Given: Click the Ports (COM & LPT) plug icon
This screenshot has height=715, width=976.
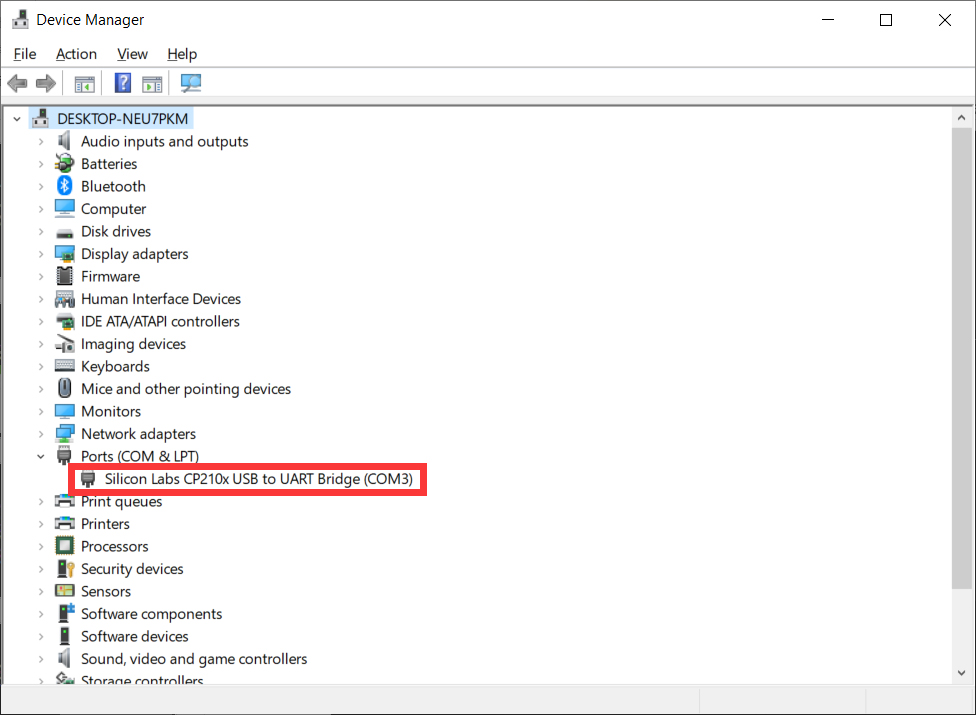Looking at the screenshot, I should pos(64,456).
